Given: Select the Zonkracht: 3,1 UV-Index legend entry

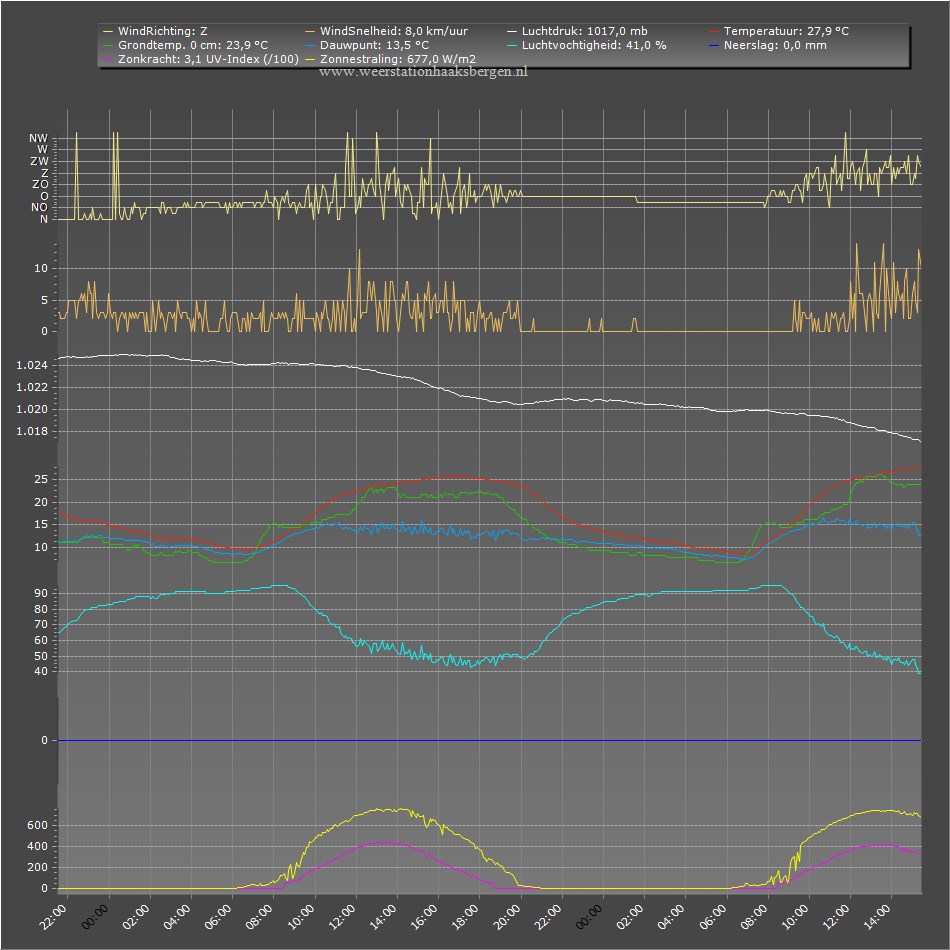Looking at the screenshot, I should coord(201,59).
